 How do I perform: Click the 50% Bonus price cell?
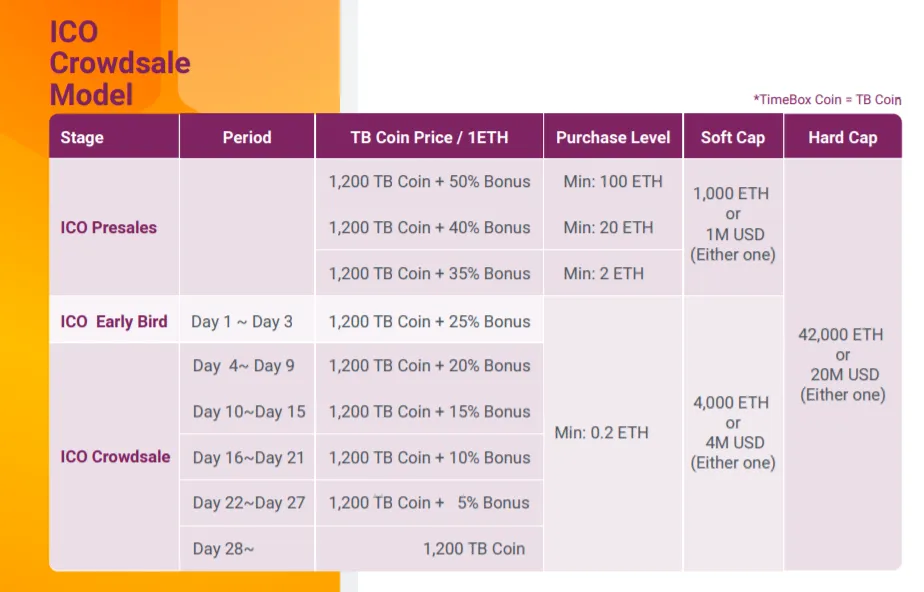tap(429, 181)
